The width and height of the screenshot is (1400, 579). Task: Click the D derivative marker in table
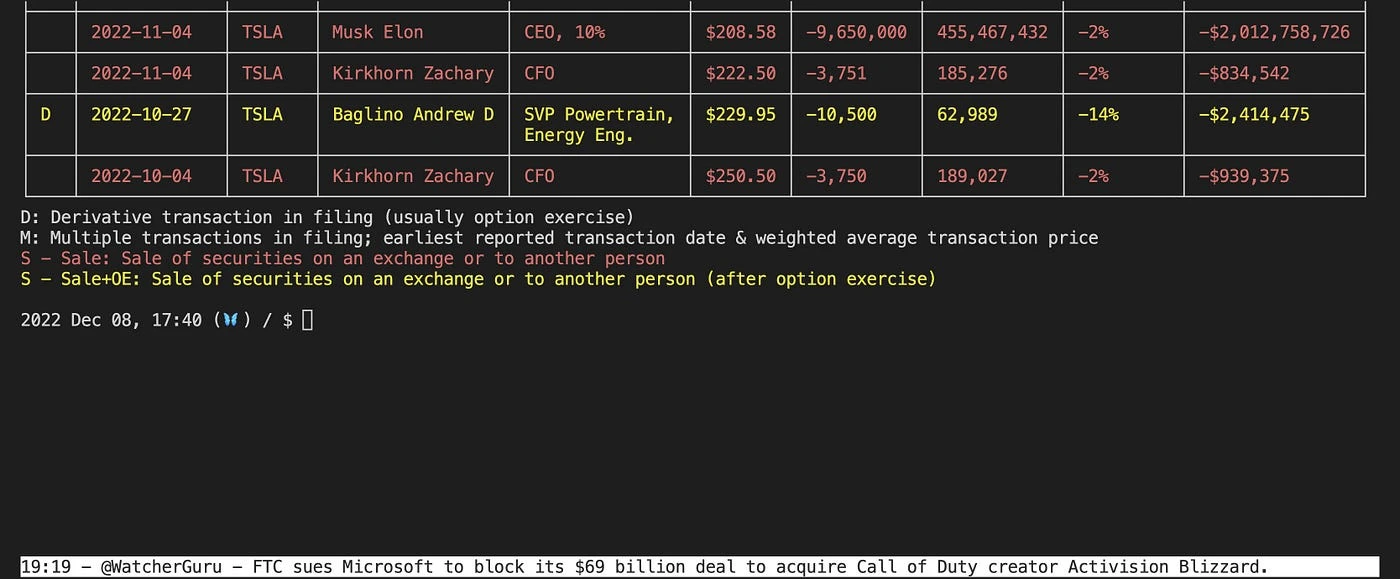(46, 114)
